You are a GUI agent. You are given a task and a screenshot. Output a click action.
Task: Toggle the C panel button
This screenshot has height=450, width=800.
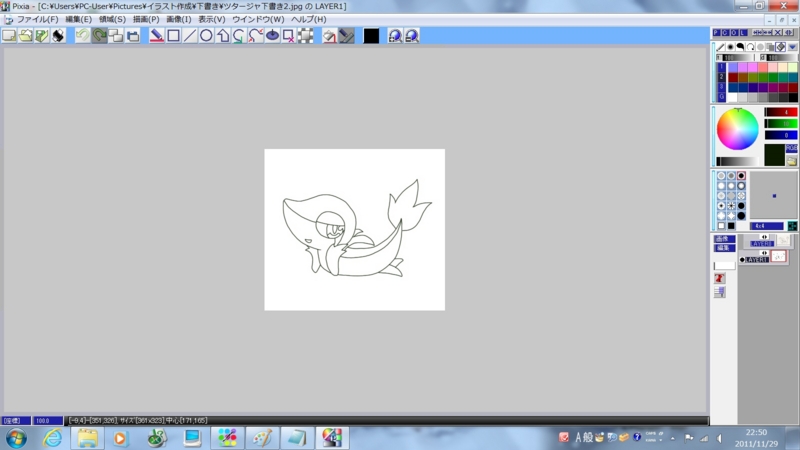click(725, 32)
